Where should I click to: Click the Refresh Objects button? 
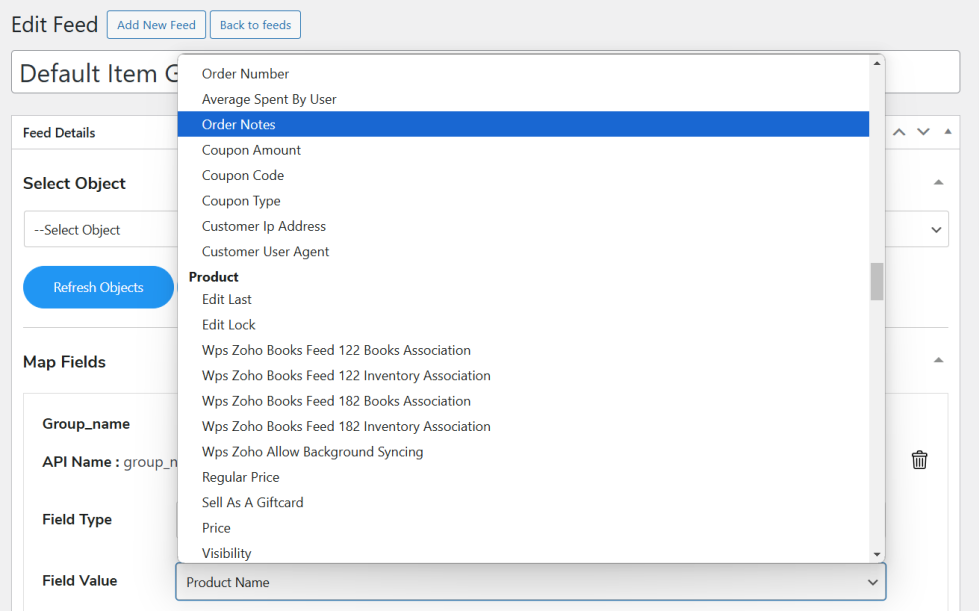[x=98, y=287]
